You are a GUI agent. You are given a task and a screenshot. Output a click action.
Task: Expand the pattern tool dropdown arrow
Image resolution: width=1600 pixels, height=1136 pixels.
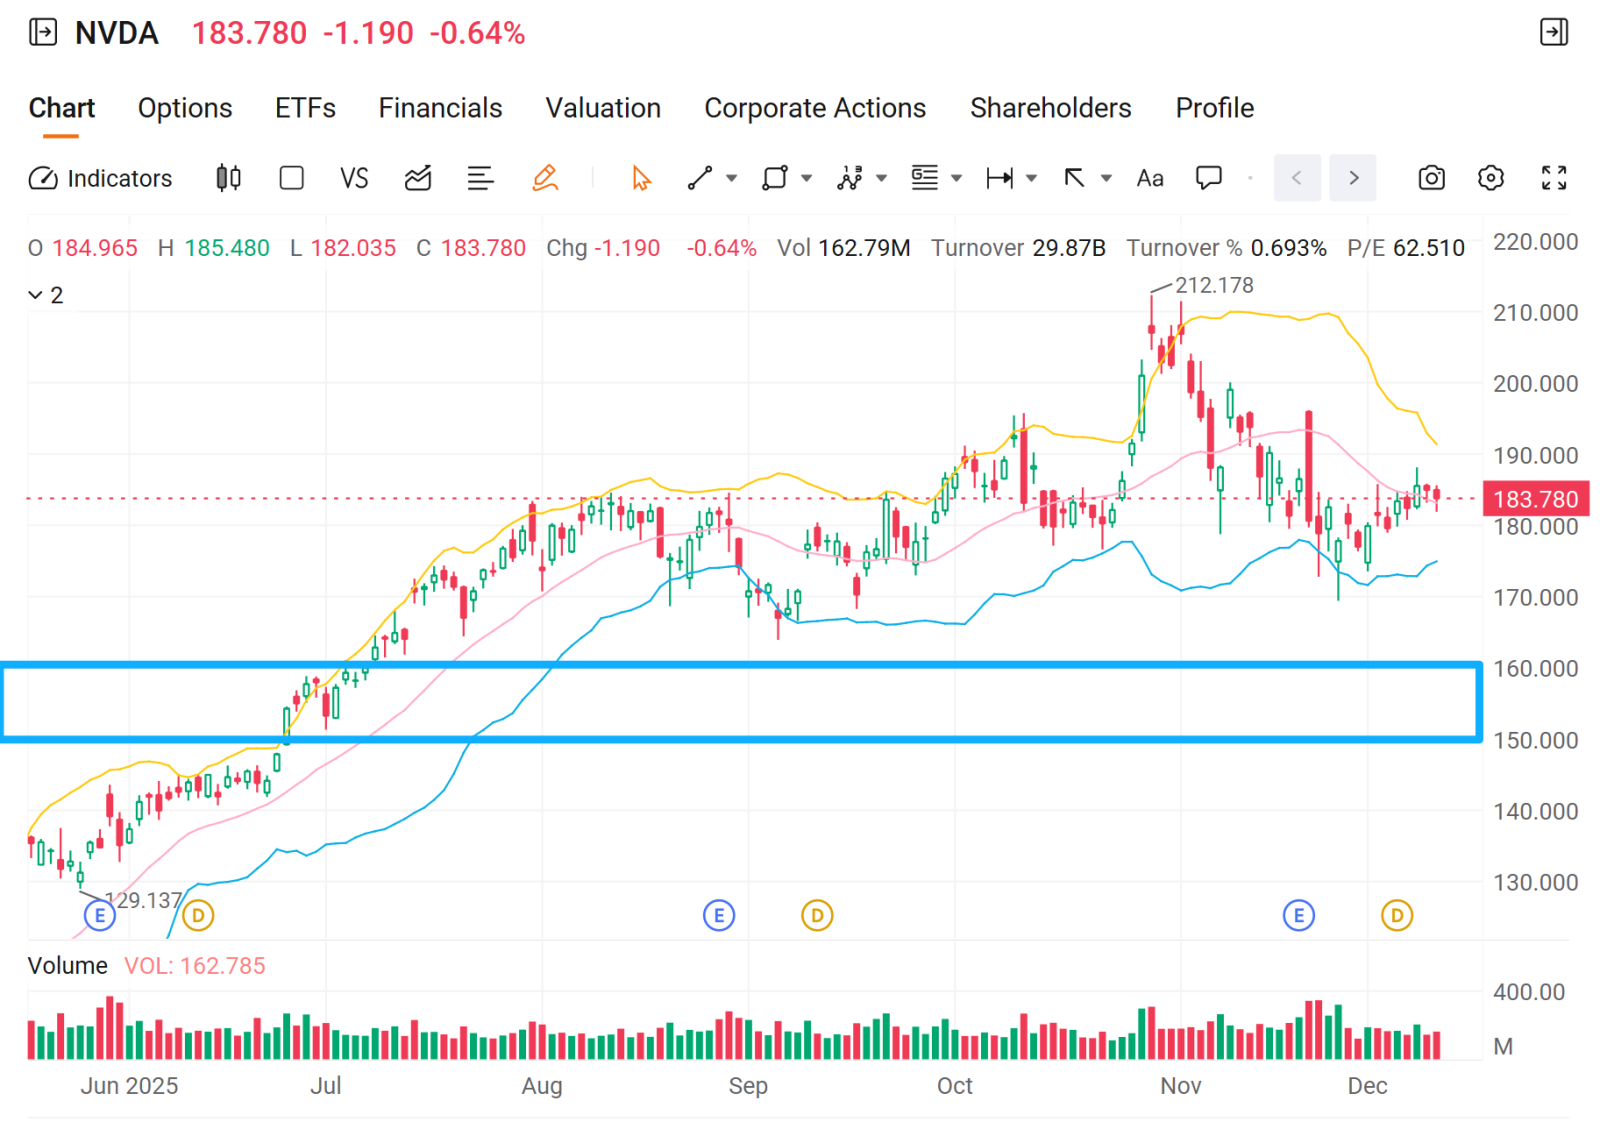[882, 179]
